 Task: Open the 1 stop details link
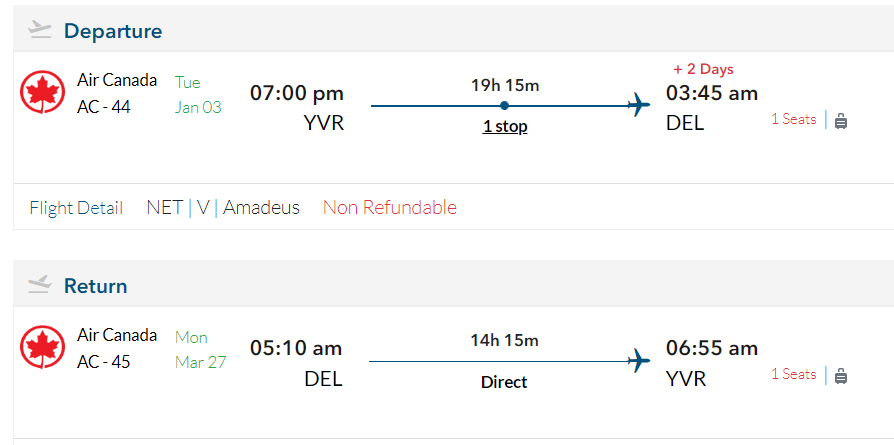tap(505, 127)
